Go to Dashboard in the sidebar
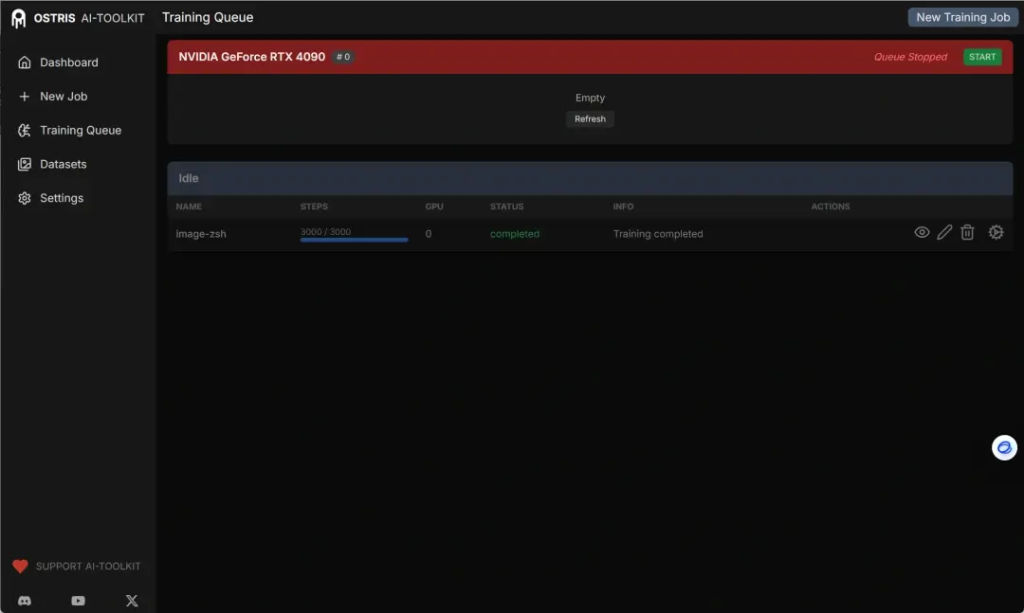Viewport: 1024px width, 613px height. tap(68, 62)
